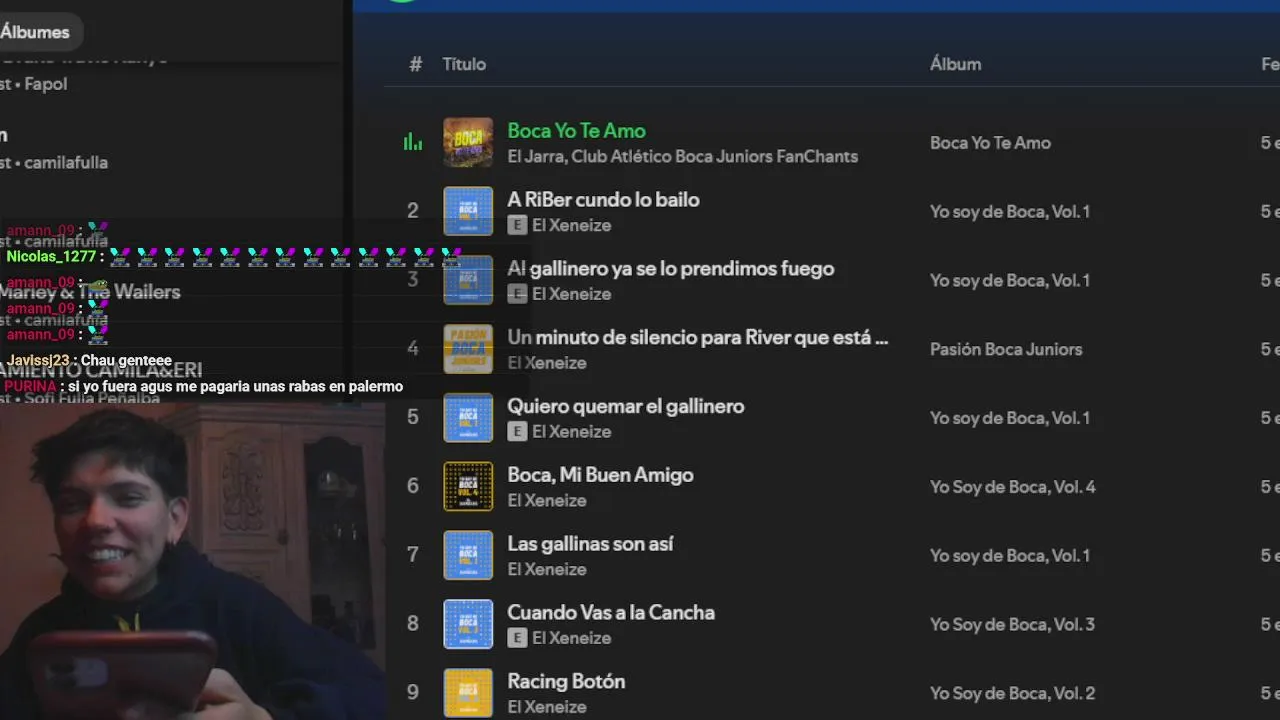Click the Título column header
The width and height of the screenshot is (1280, 720).
[464, 64]
